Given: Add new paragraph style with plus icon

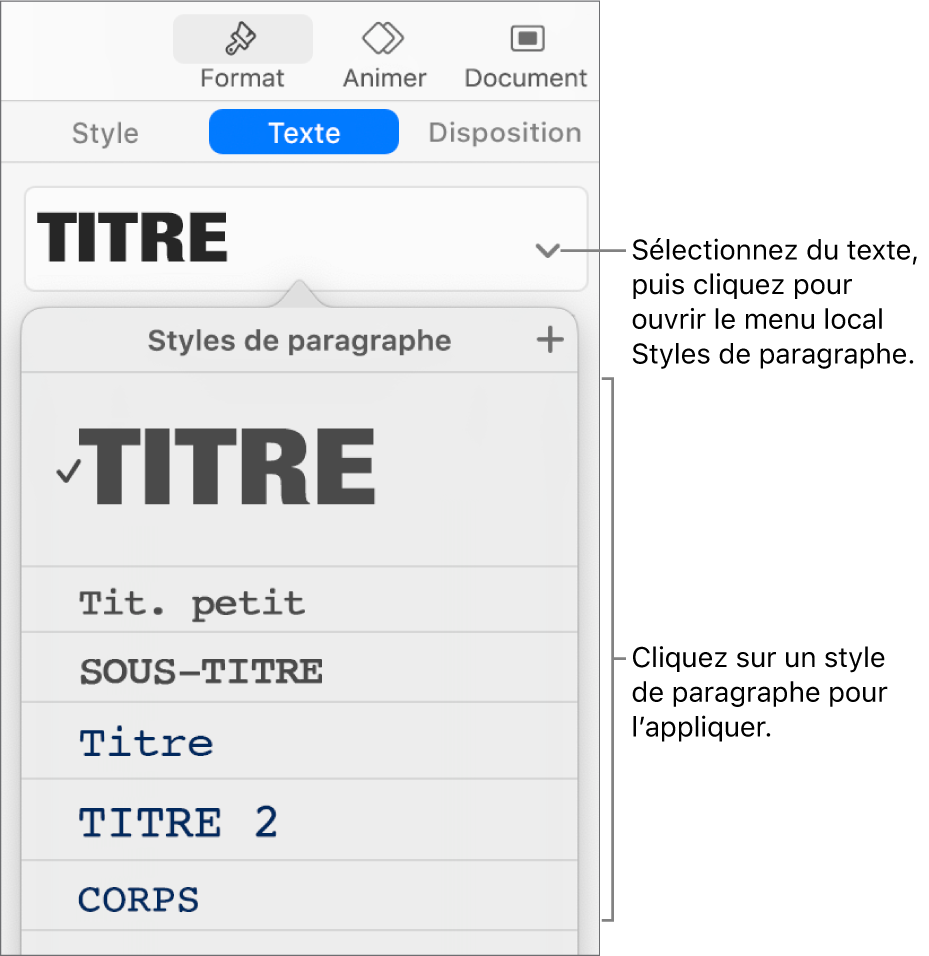Looking at the screenshot, I should 550,341.
